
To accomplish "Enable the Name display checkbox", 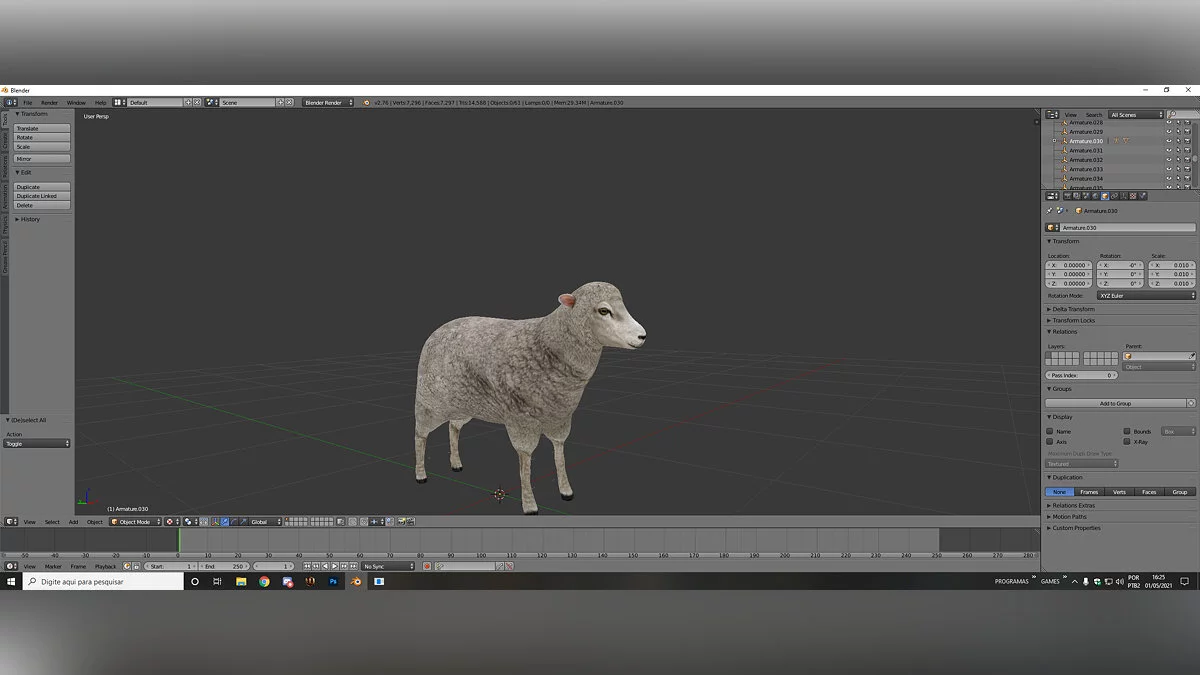I will coord(1050,431).
